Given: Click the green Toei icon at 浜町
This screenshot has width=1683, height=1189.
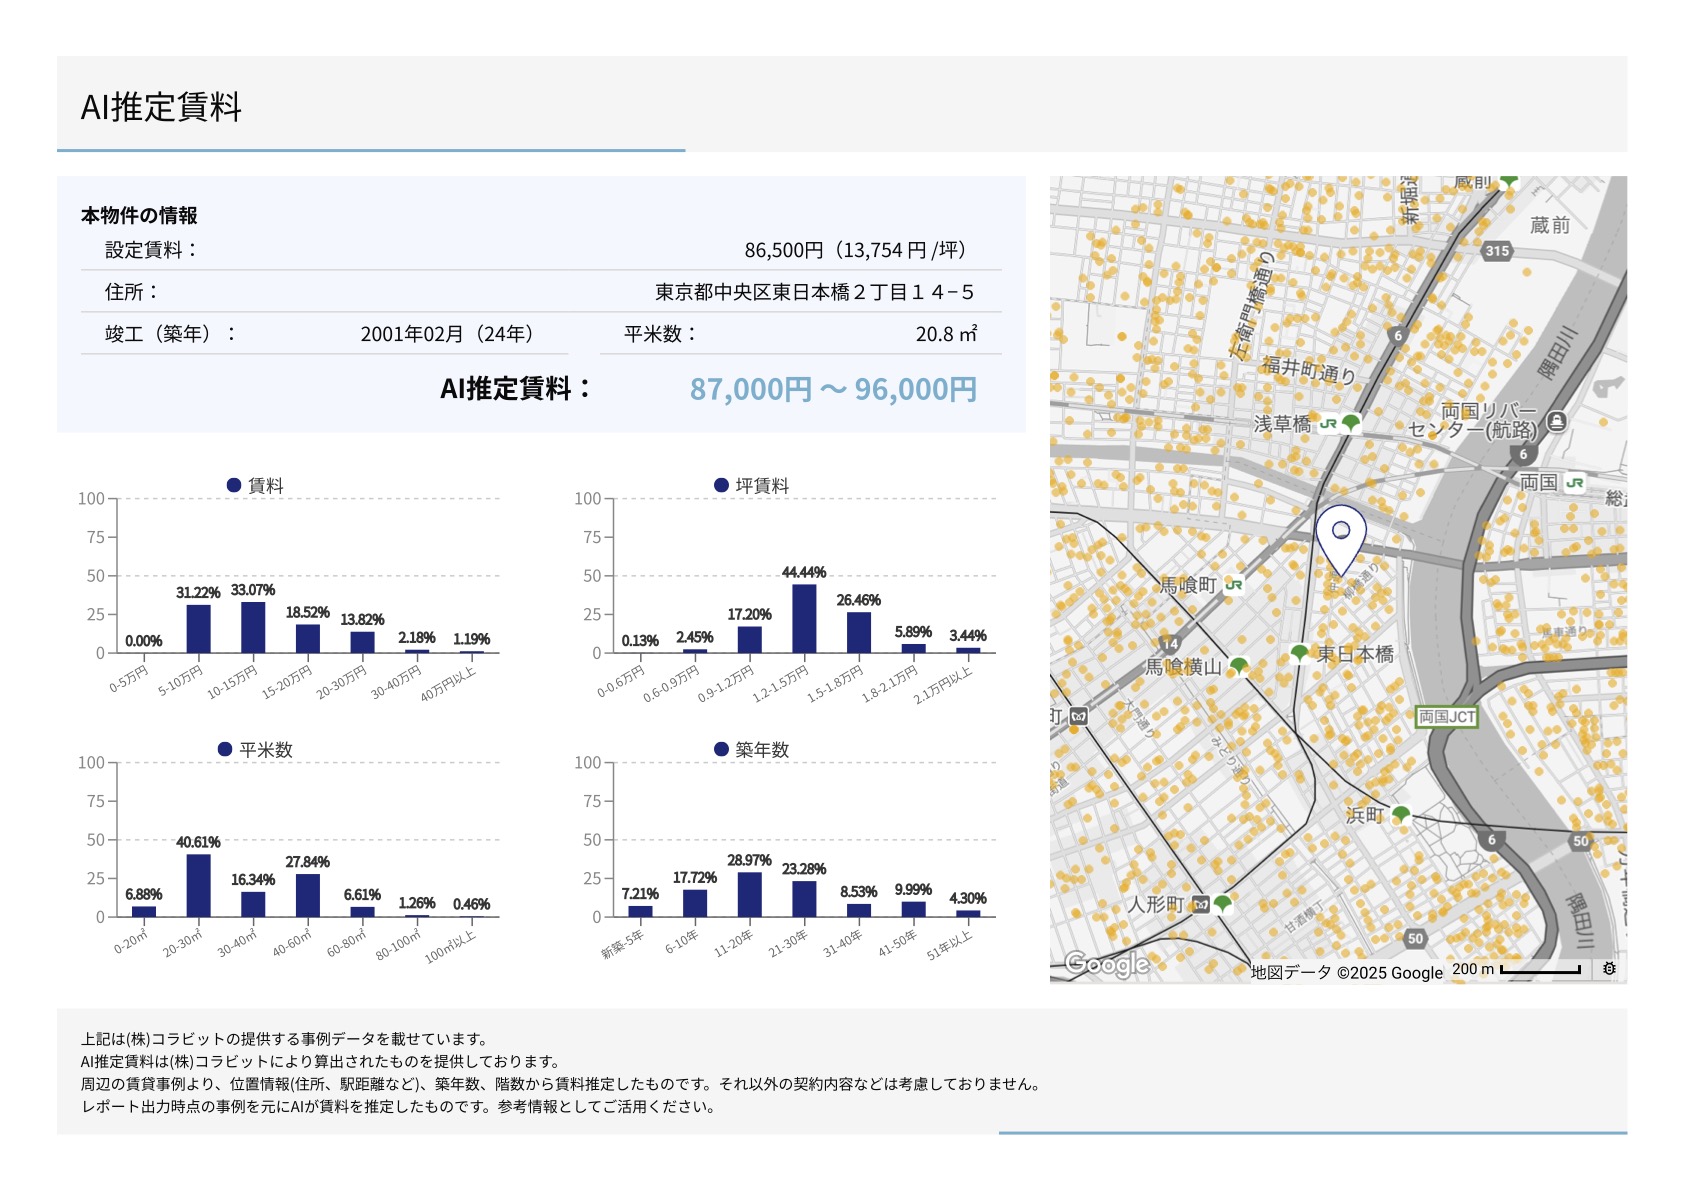Looking at the screenshot, I should click(1401, 815).
